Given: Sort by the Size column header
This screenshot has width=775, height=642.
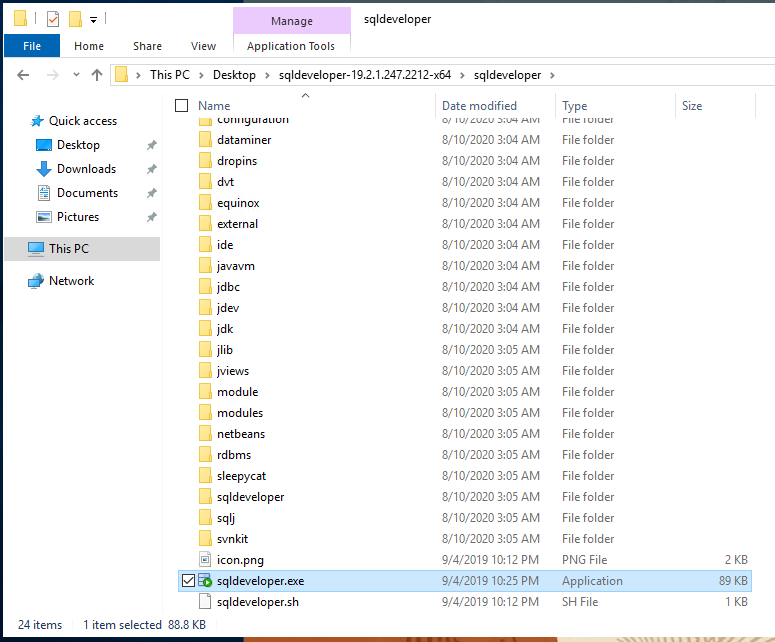Looking at the screenshot, I should pos(692,106).
